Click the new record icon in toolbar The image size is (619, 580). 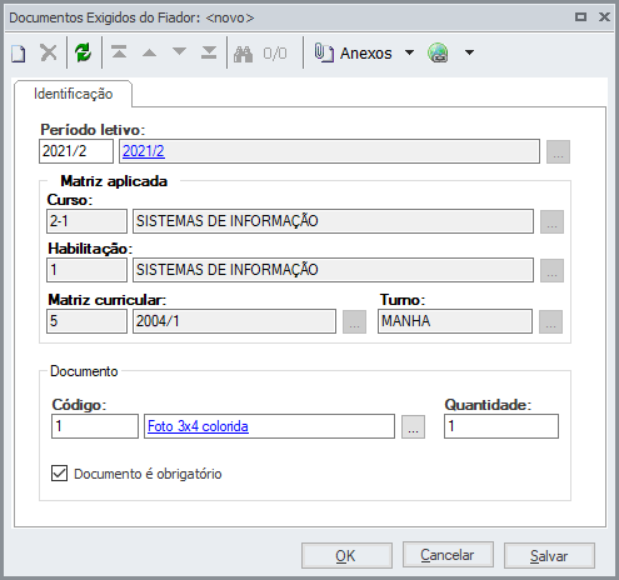point(18,54)
